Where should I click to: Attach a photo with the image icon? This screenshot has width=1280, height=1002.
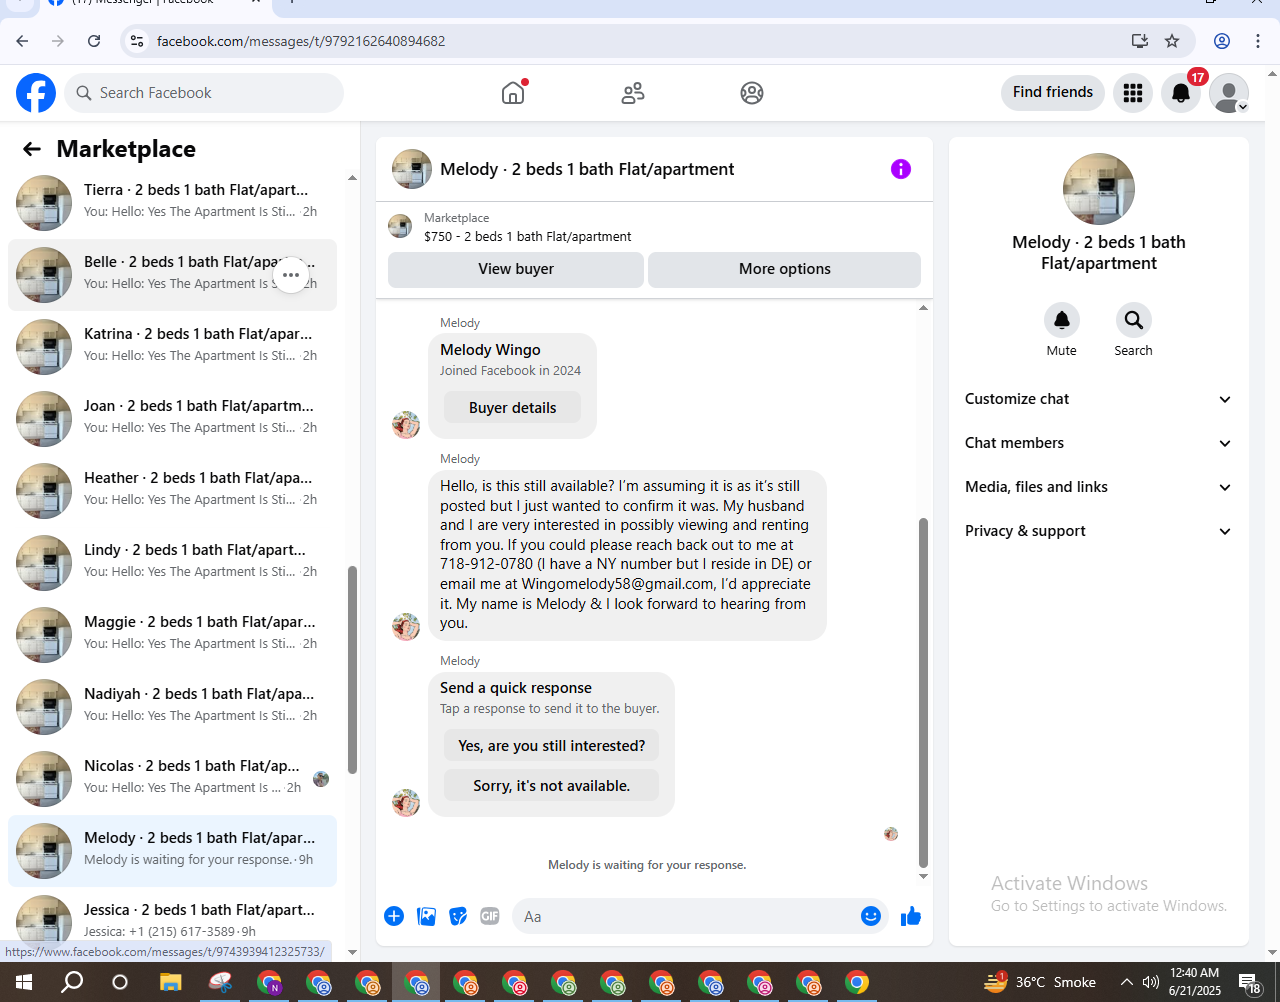[x=426, y=916]
